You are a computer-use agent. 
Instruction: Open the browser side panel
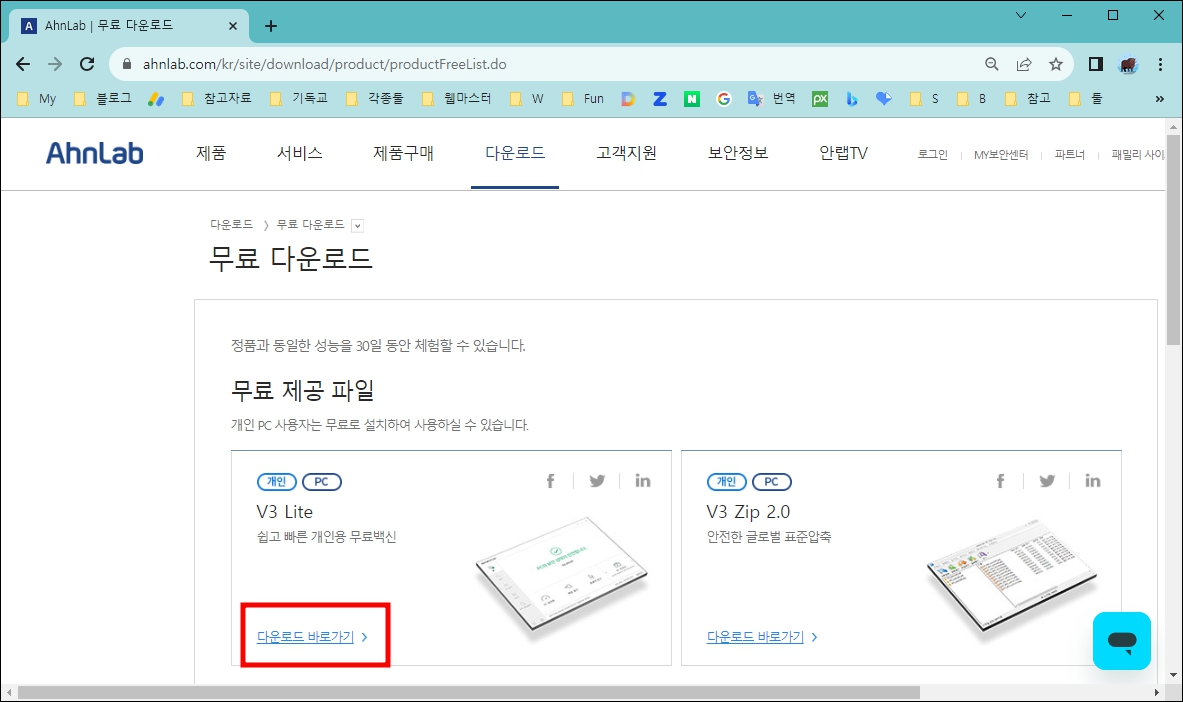tap(1096, 64)
